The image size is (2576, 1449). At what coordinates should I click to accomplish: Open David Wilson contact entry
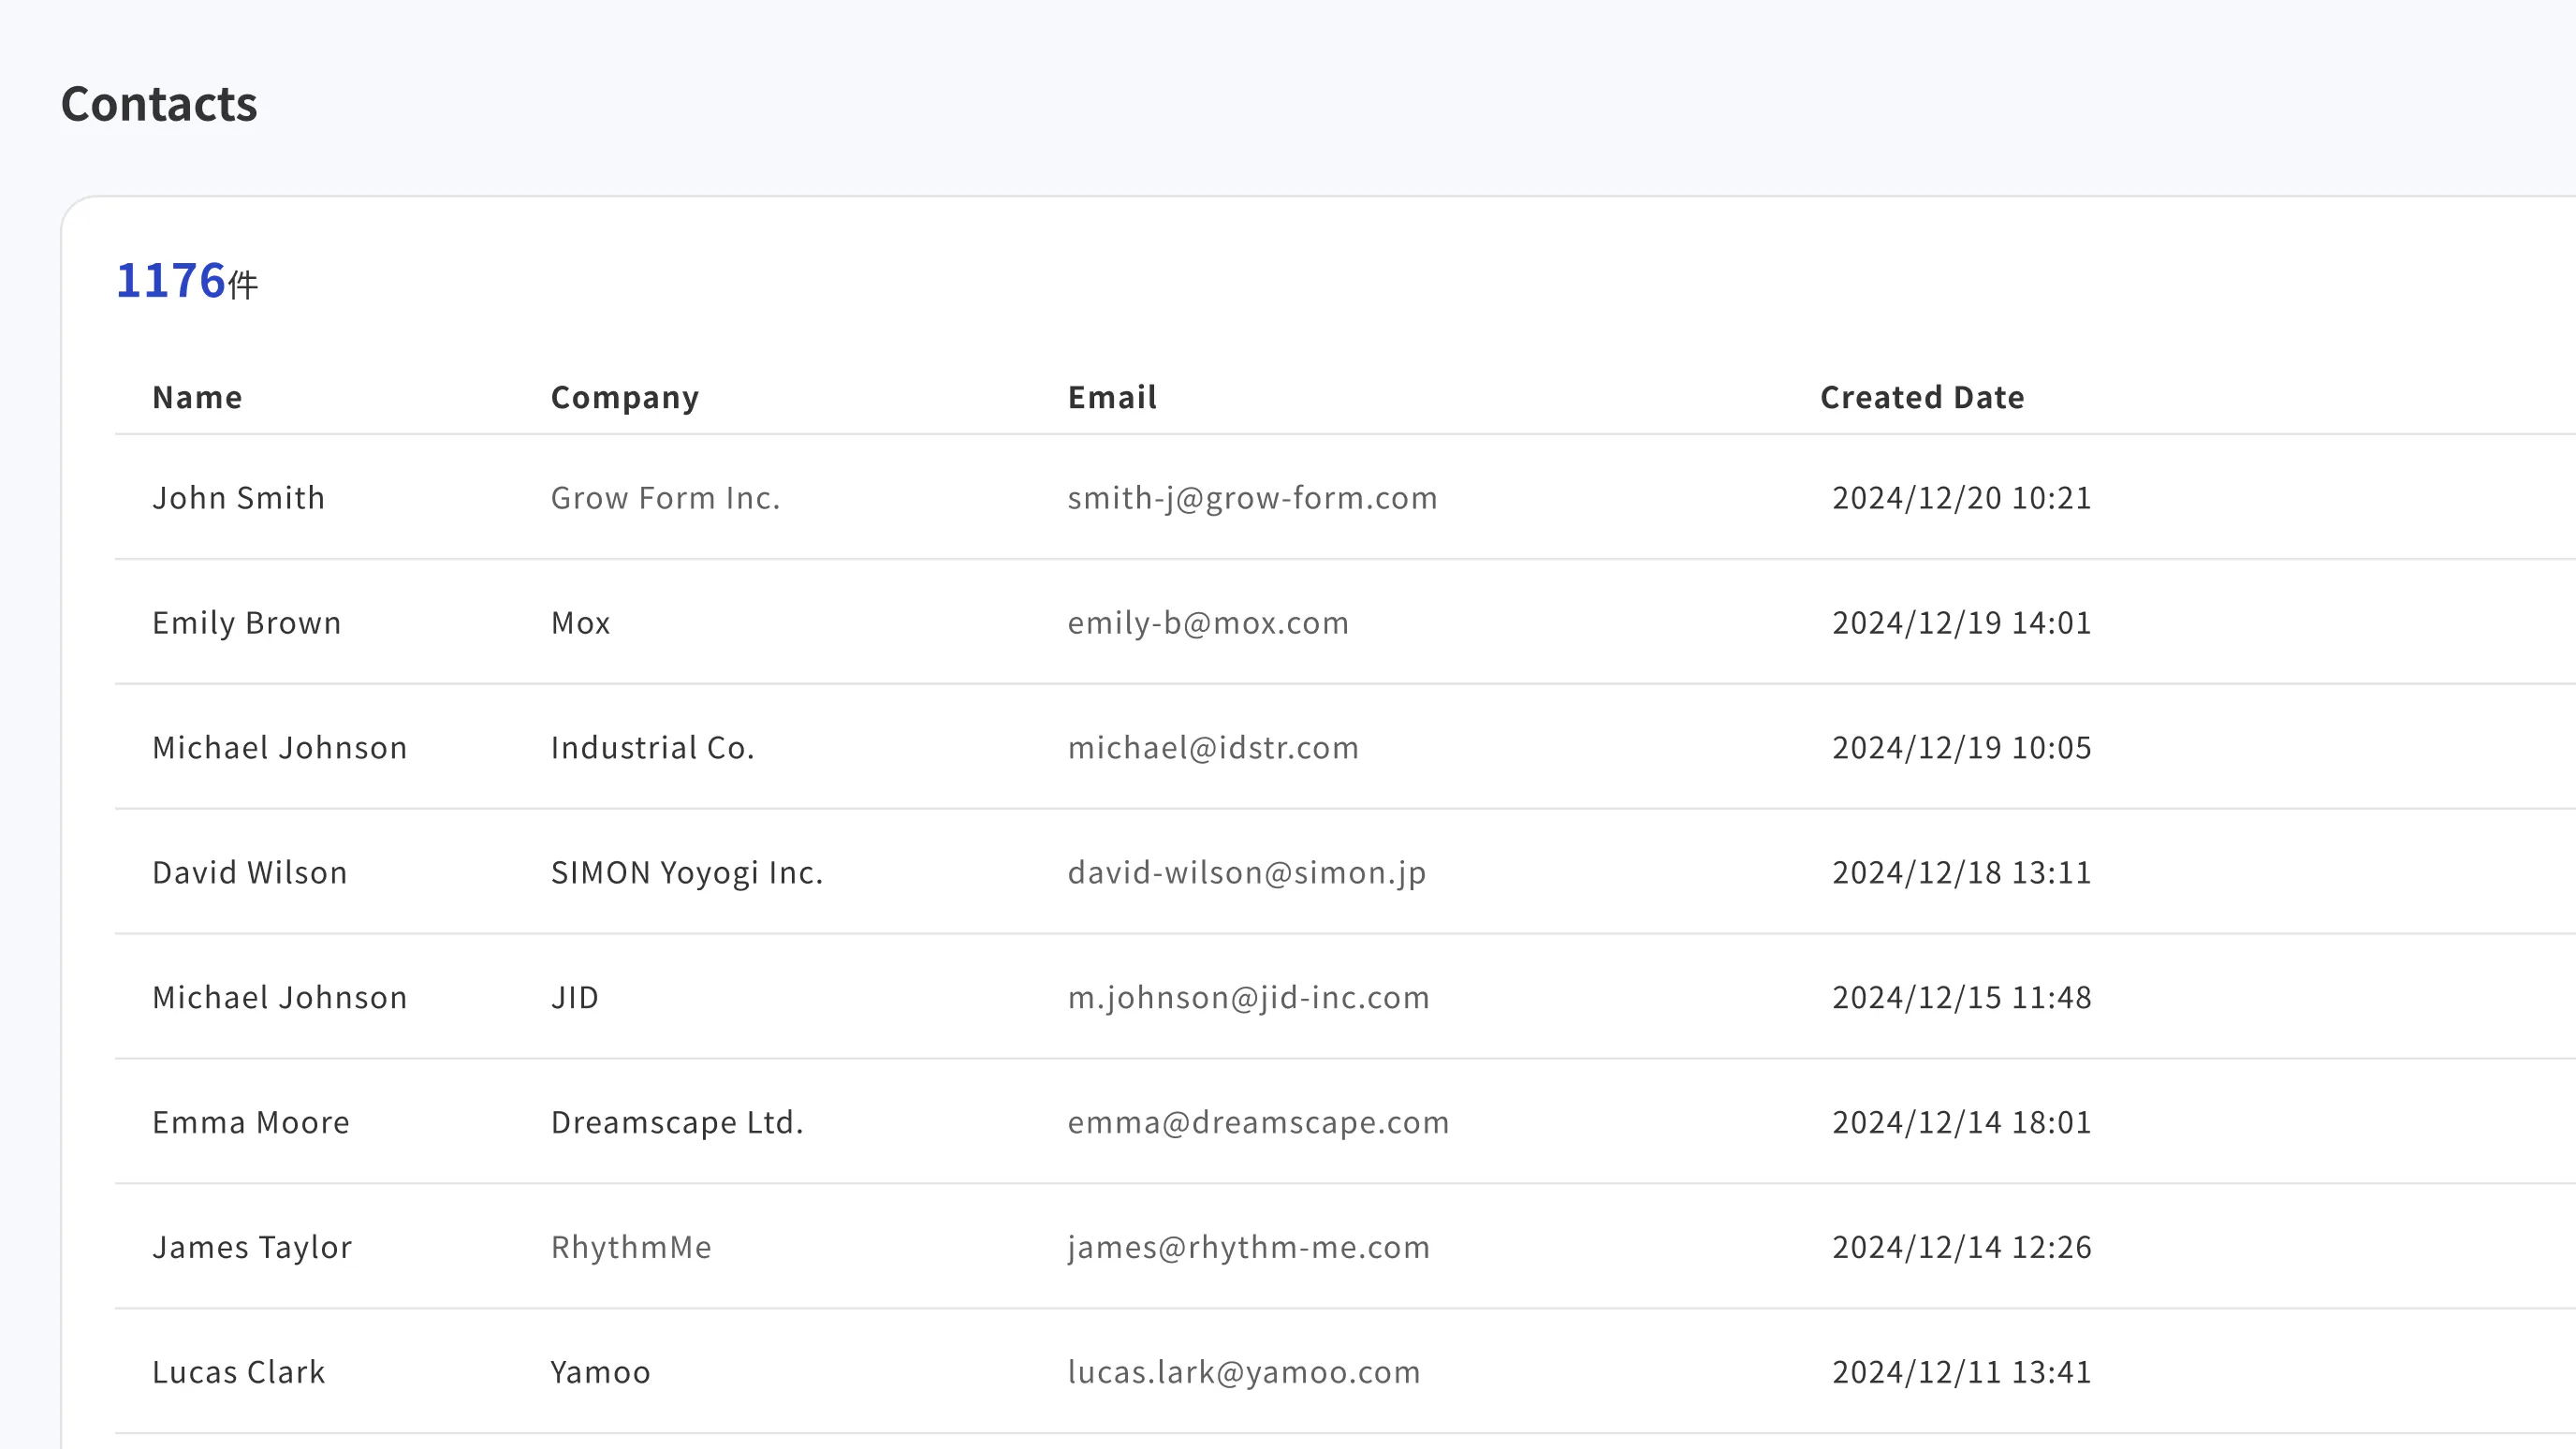point(249,872)
